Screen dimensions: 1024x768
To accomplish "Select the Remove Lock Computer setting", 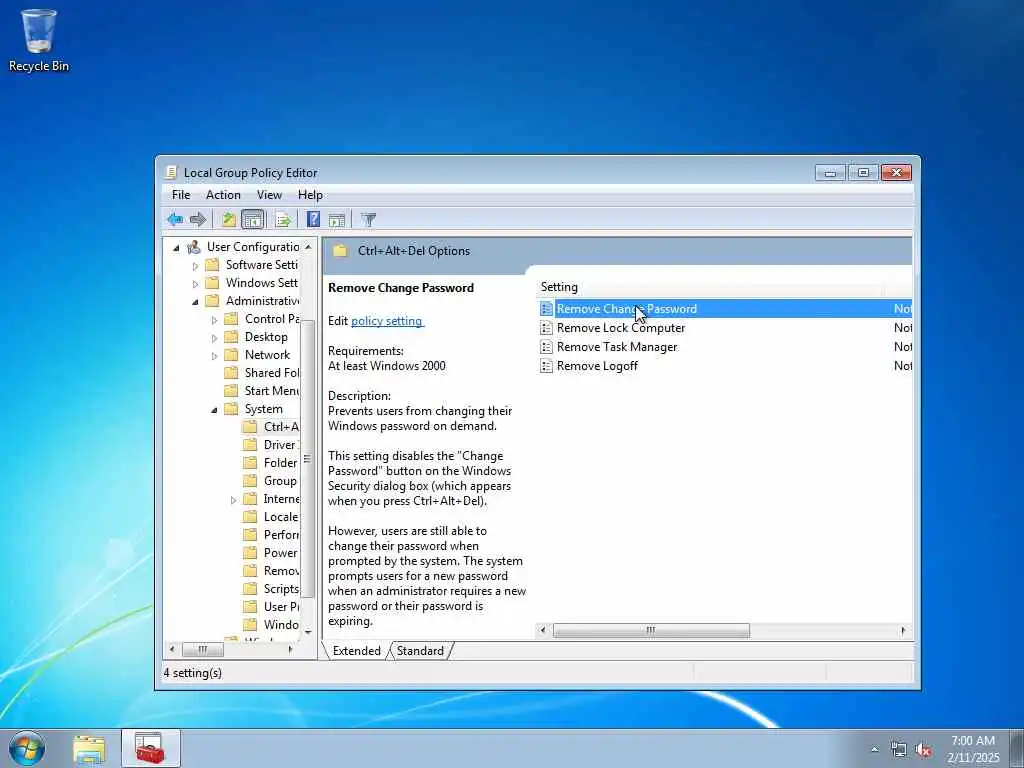I will pyautogui.click(x=620, y=328).
